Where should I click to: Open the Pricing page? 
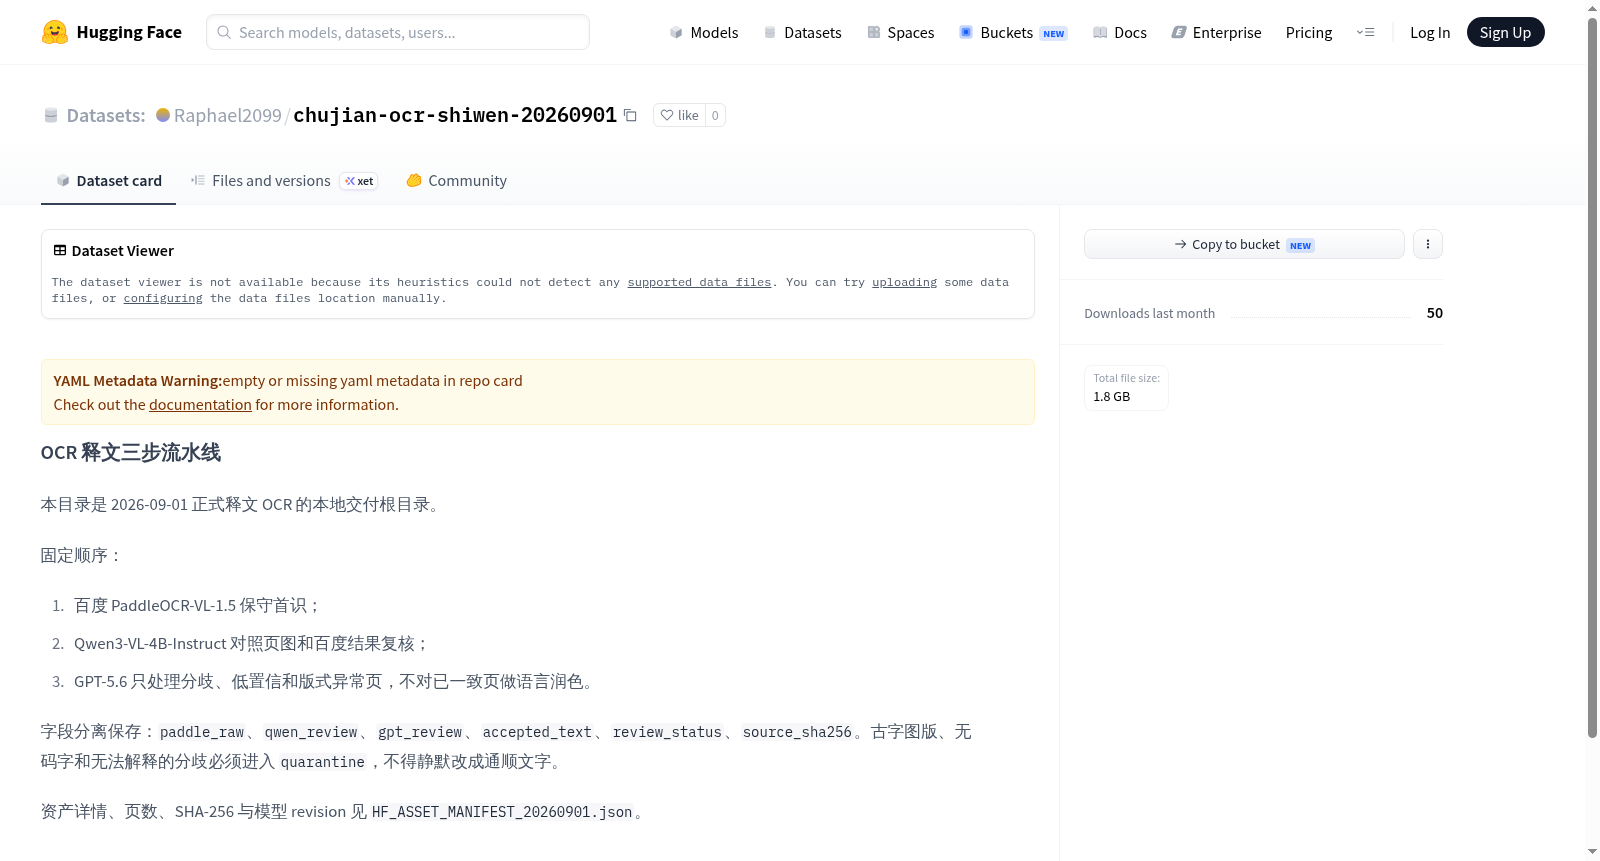click(1309, 32)
